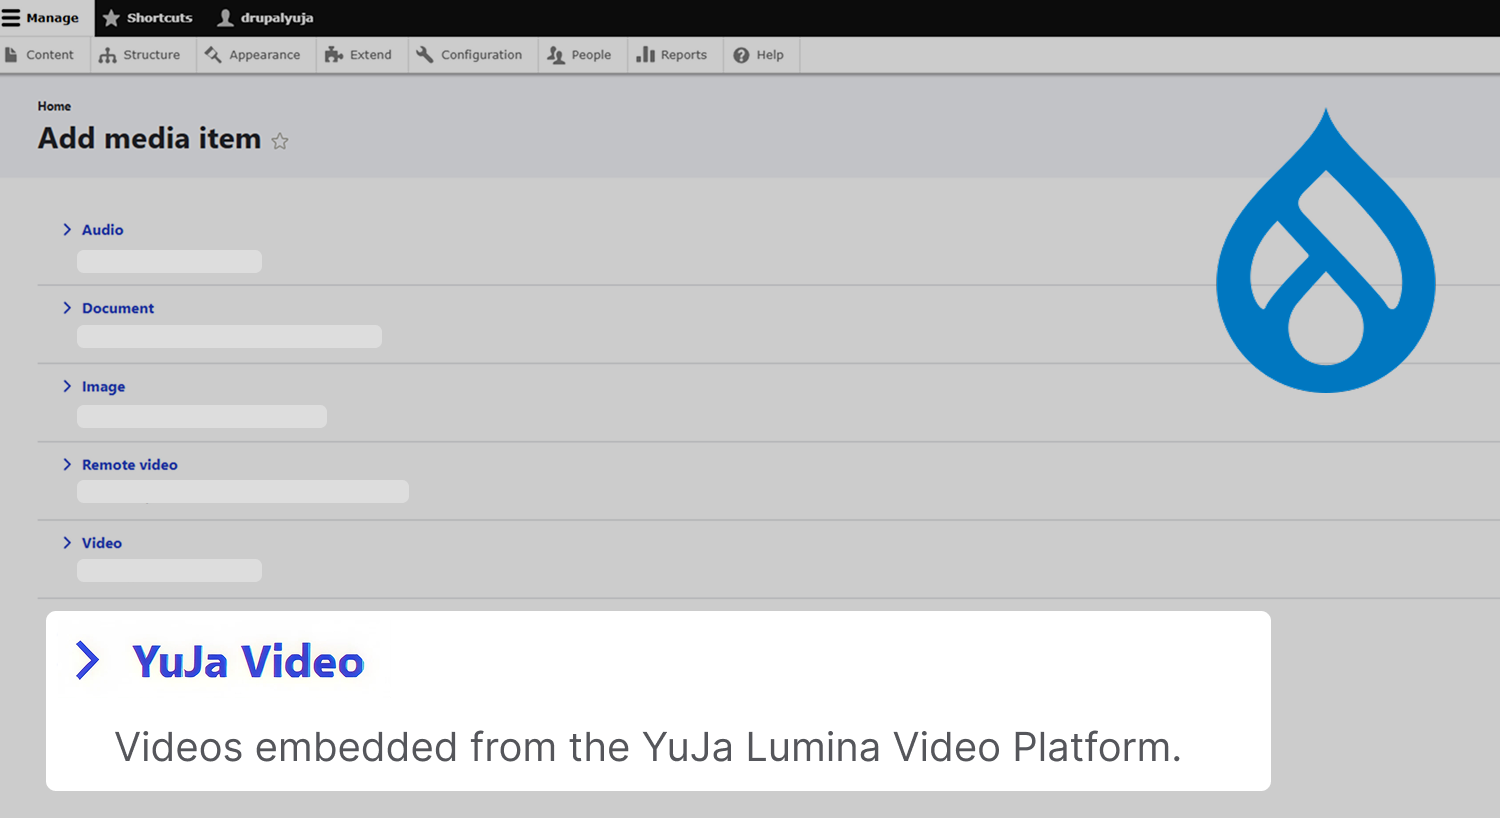
Task: Toggle the Manage hamburger menu
Action: [x=11, y=18]
